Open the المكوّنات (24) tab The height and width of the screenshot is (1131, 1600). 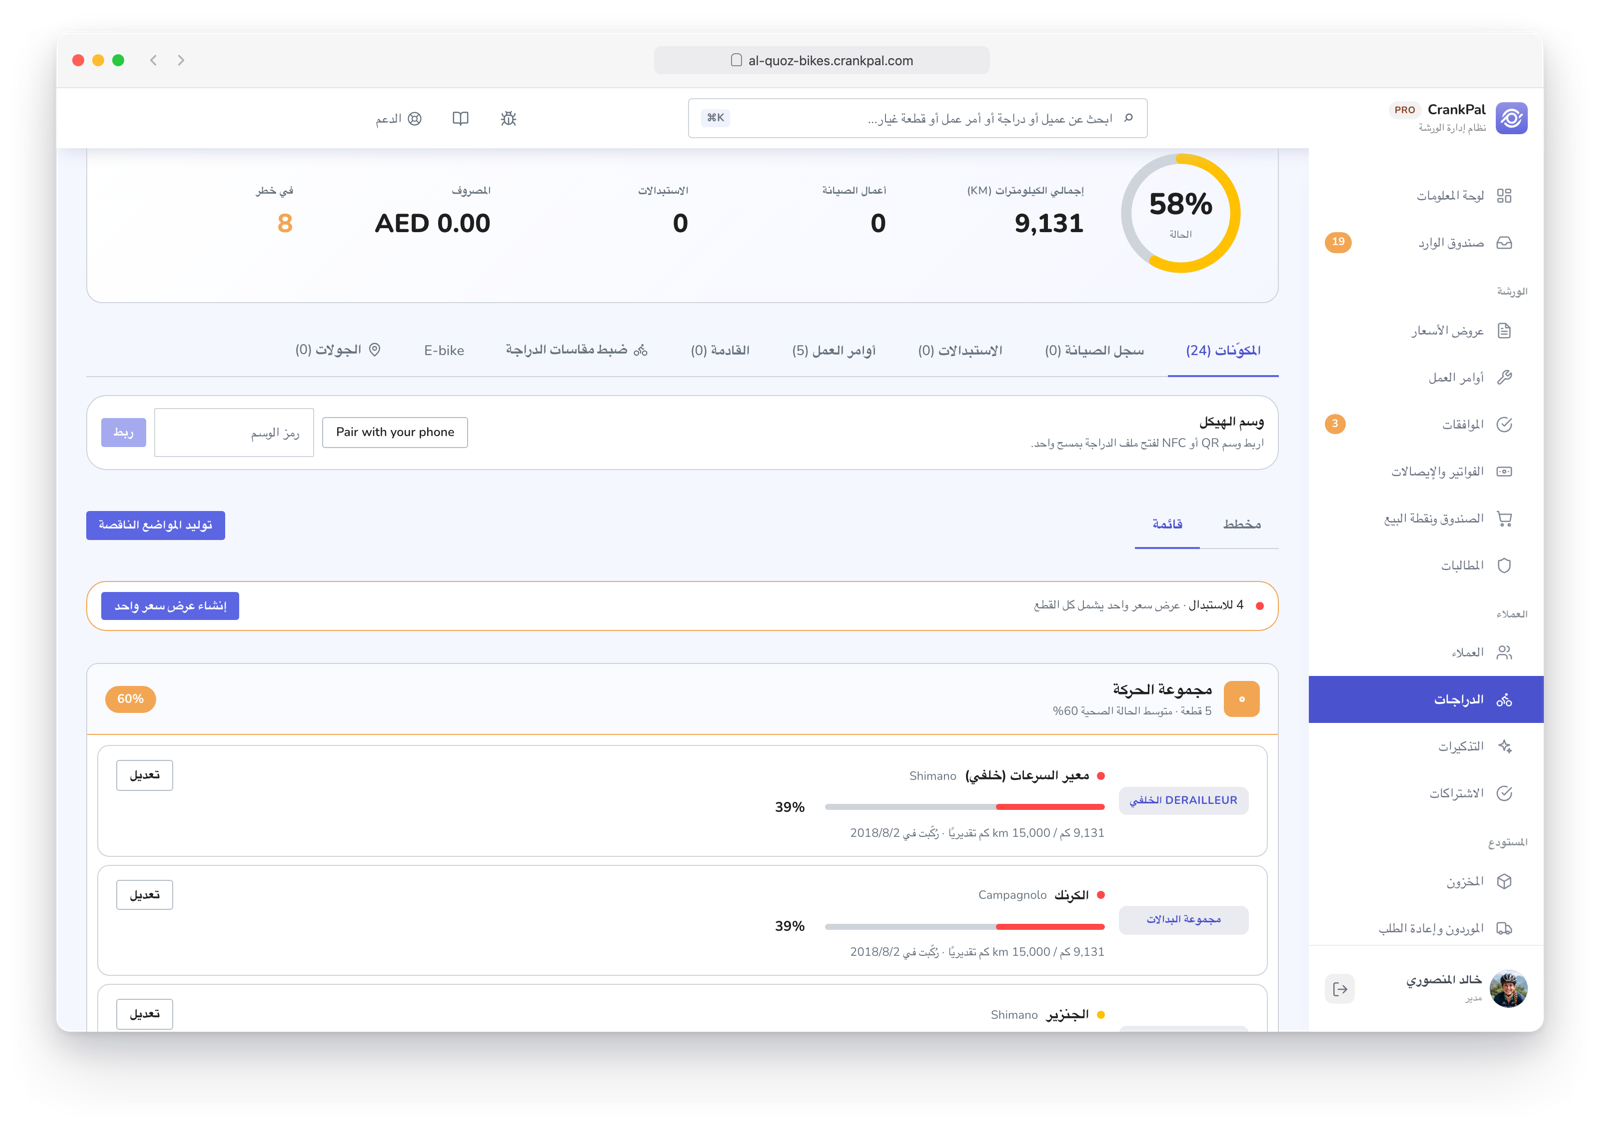[1223, 350]
